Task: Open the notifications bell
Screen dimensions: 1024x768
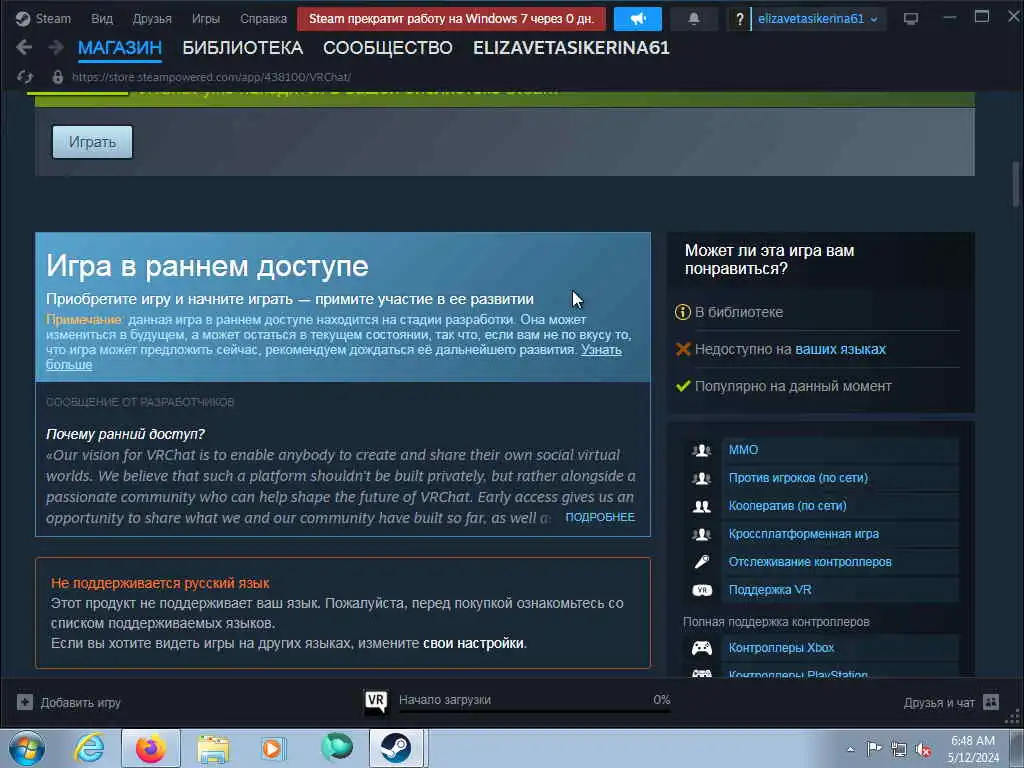Action: [x=694, y=19]
